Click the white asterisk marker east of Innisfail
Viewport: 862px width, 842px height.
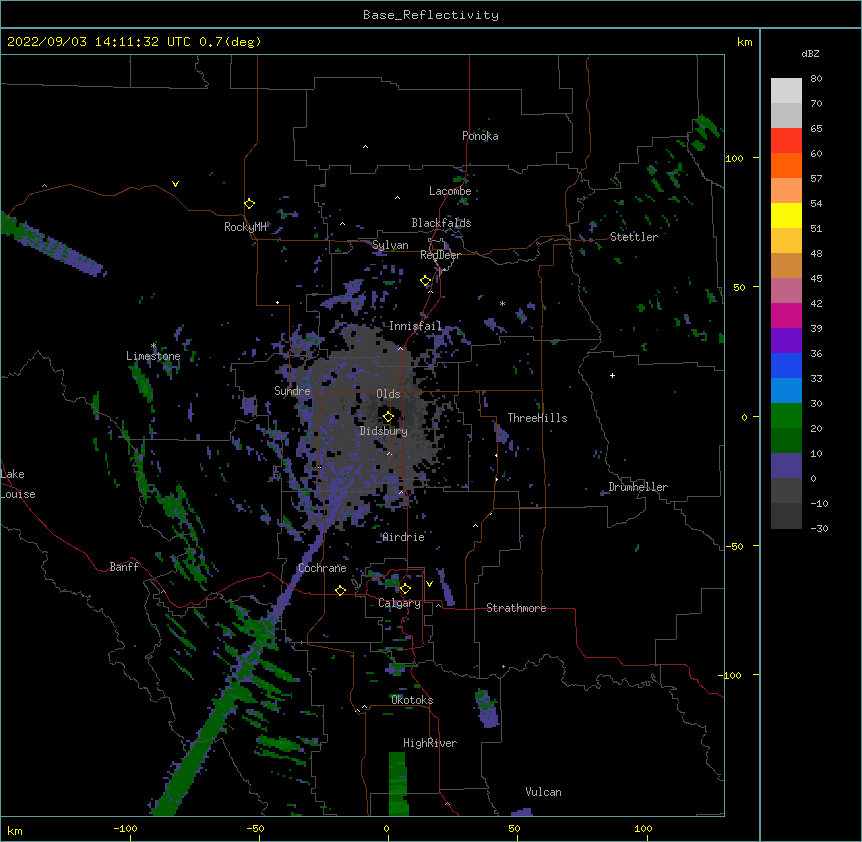[x=502, y=303]
